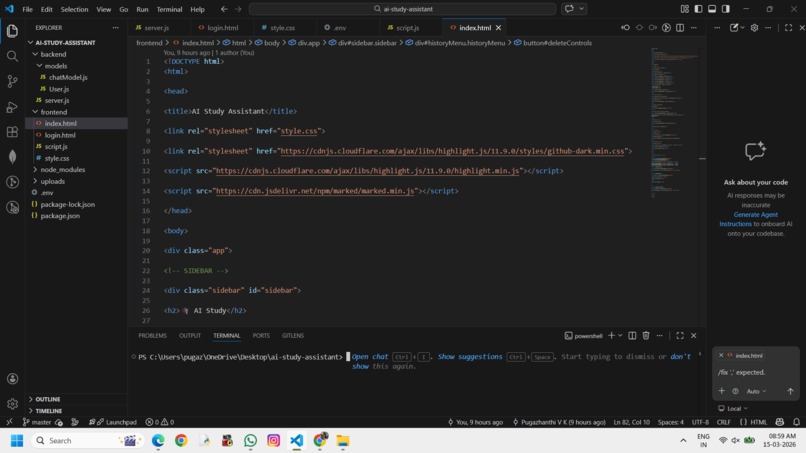Click Open chat link in terminal
The image size is (806, 453).
(x=370, y=357)
